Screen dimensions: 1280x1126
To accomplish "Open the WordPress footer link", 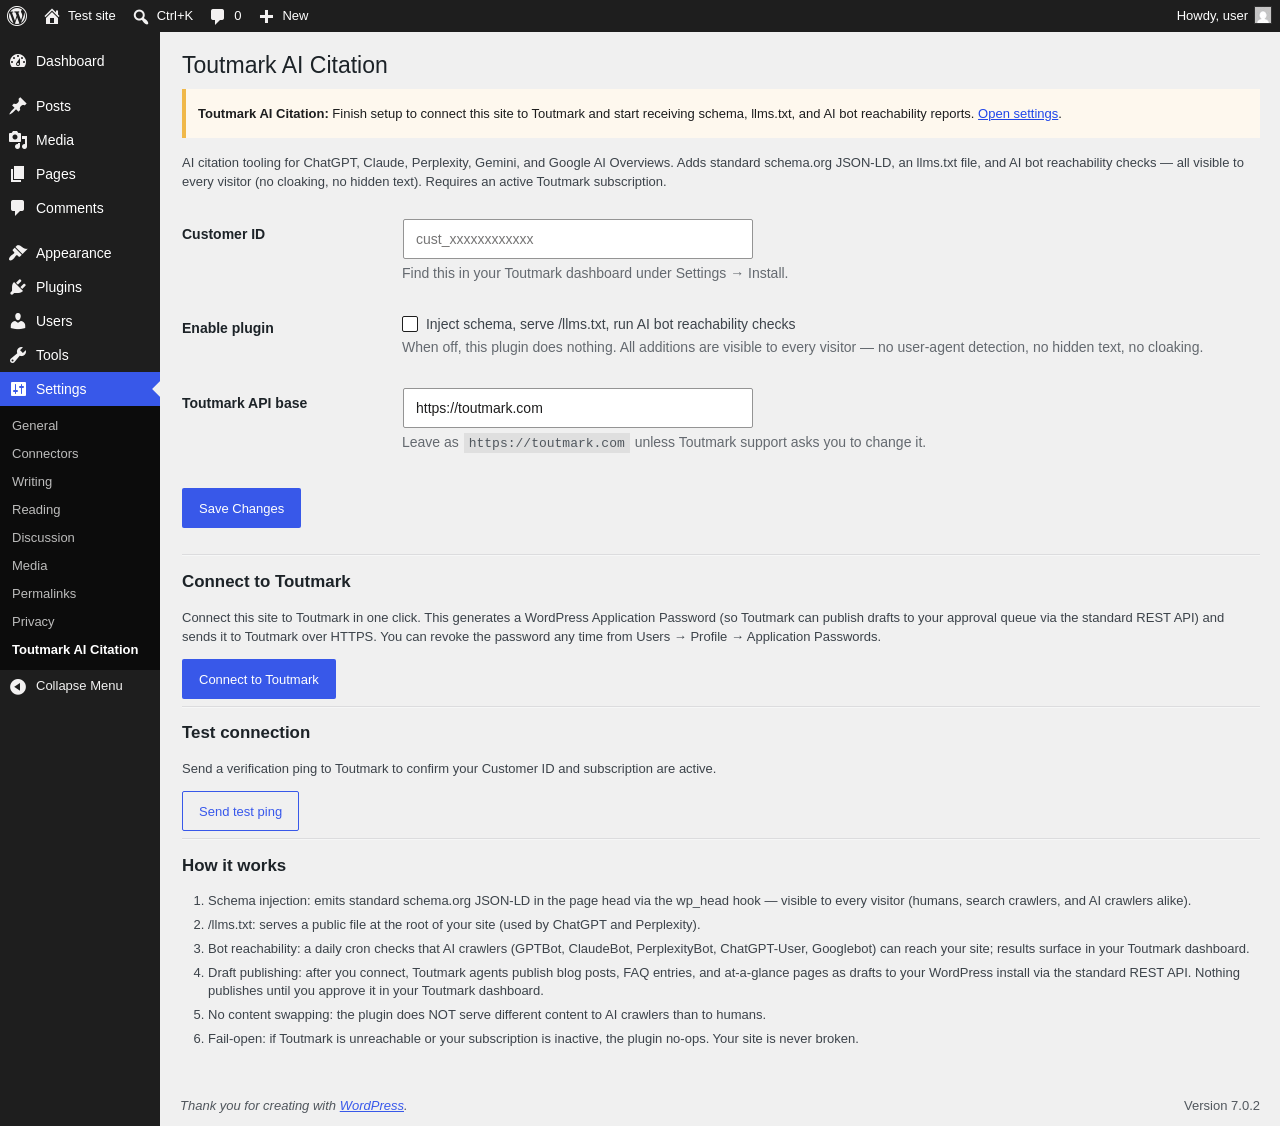I will (x=372, y=1106).
